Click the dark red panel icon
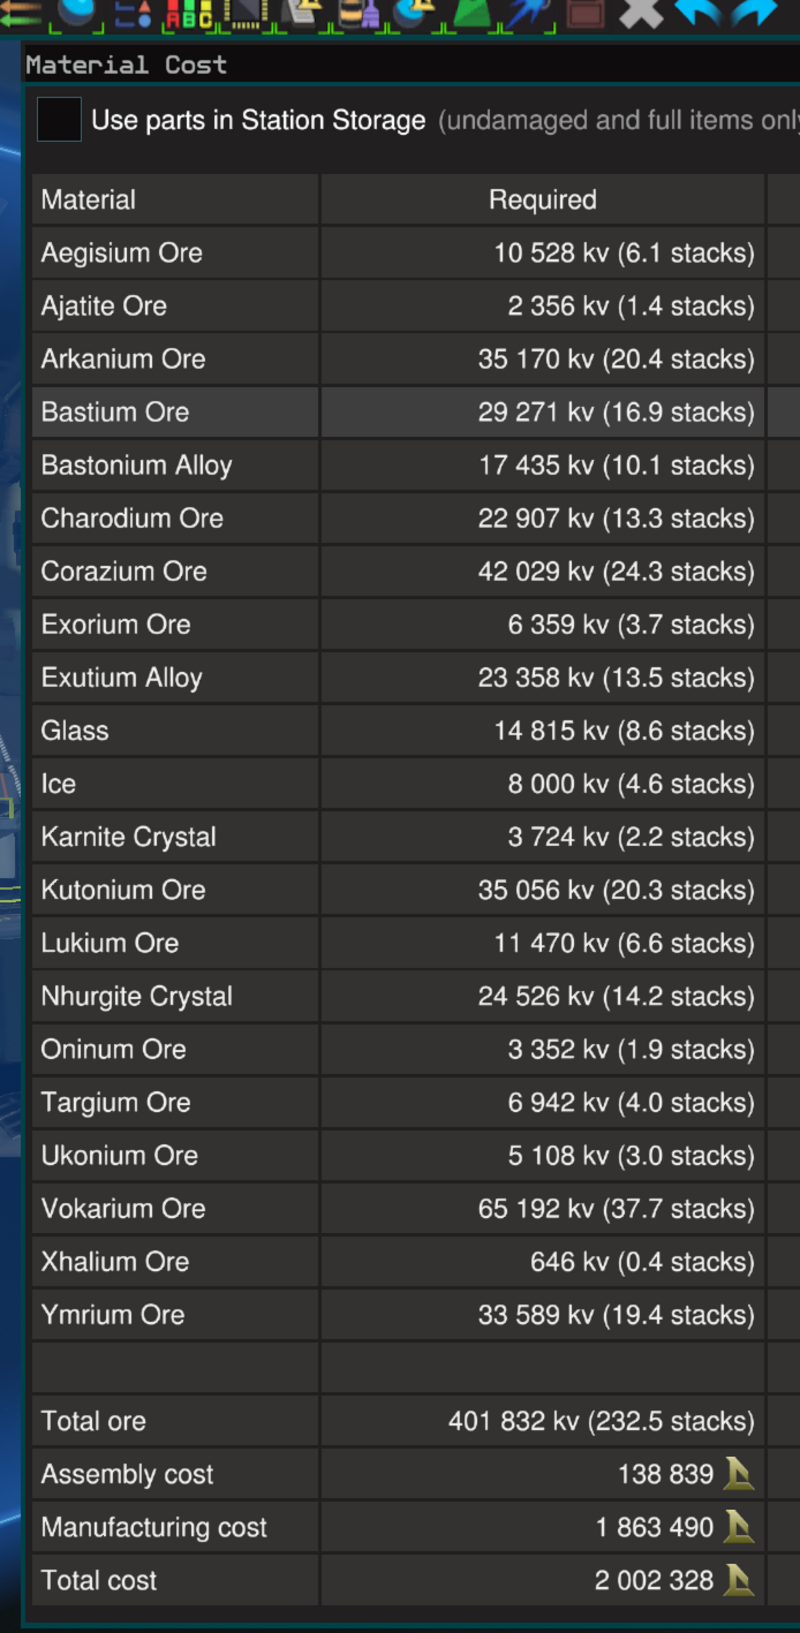 [x=585, y=13]
